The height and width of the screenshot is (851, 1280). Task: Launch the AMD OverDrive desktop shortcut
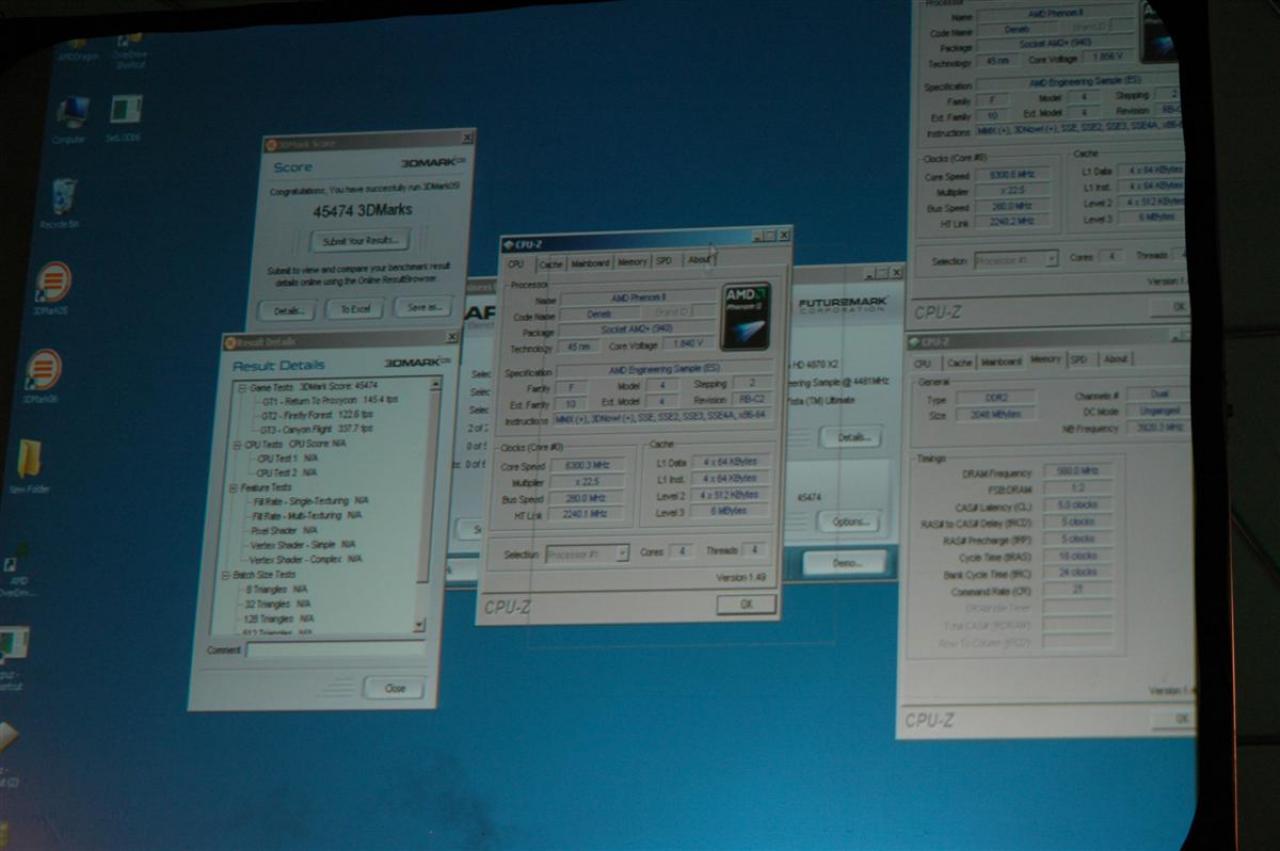18,572
